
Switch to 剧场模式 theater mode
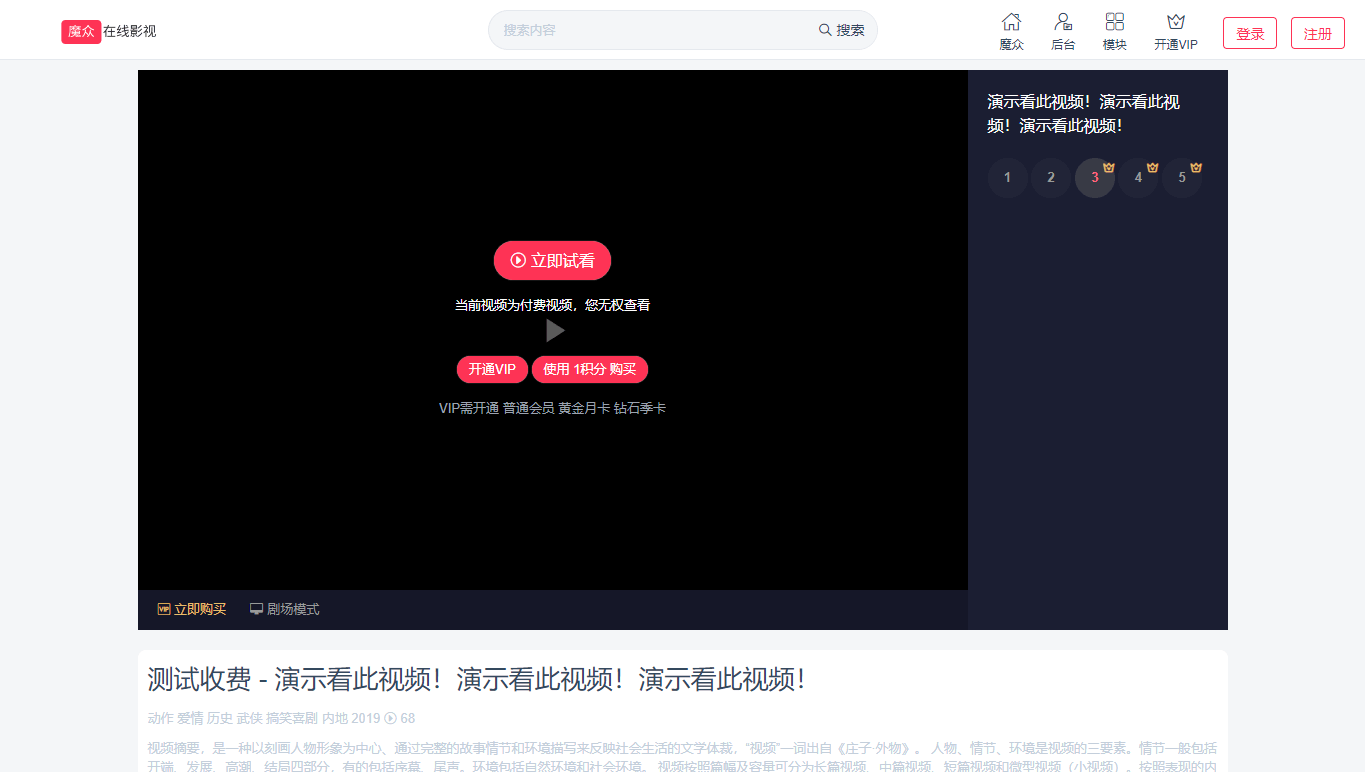[285, 609]
